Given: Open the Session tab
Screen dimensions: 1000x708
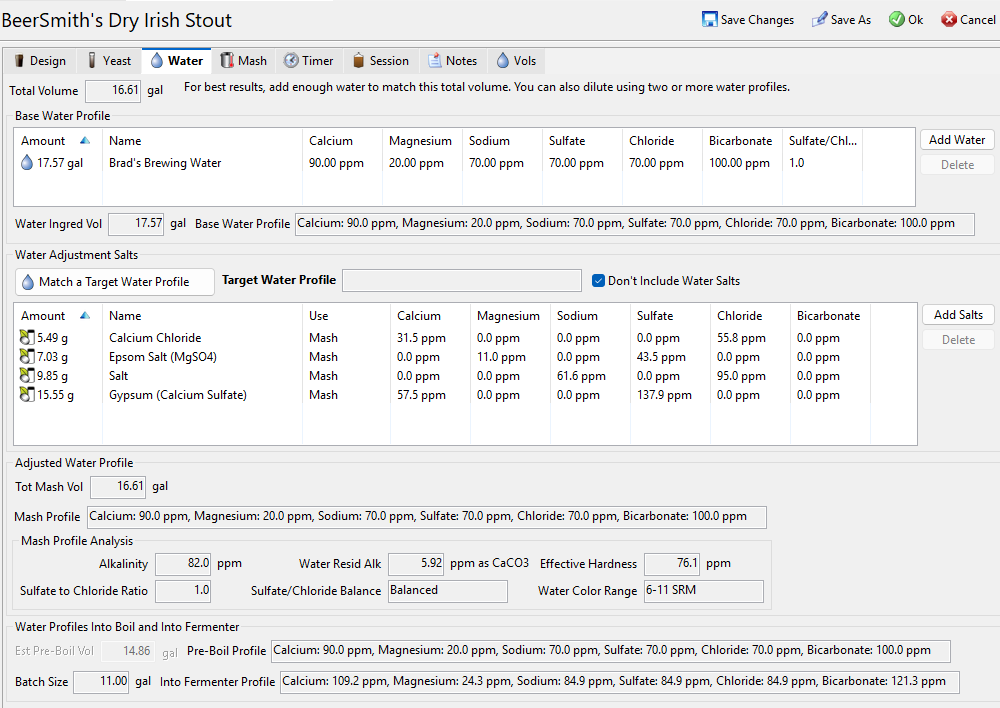Looking at the screenshot, I should pyautogui.click(x=381, y=61).
